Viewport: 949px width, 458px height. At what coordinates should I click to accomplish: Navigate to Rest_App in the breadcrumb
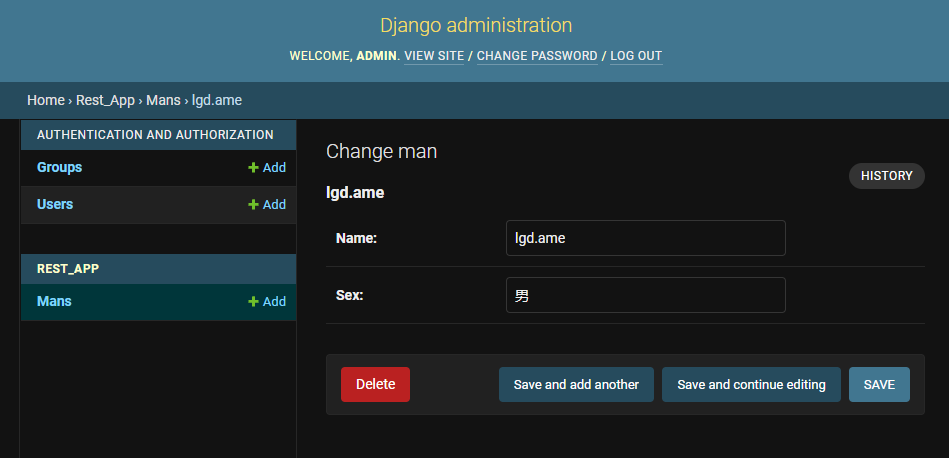point(105,100)
